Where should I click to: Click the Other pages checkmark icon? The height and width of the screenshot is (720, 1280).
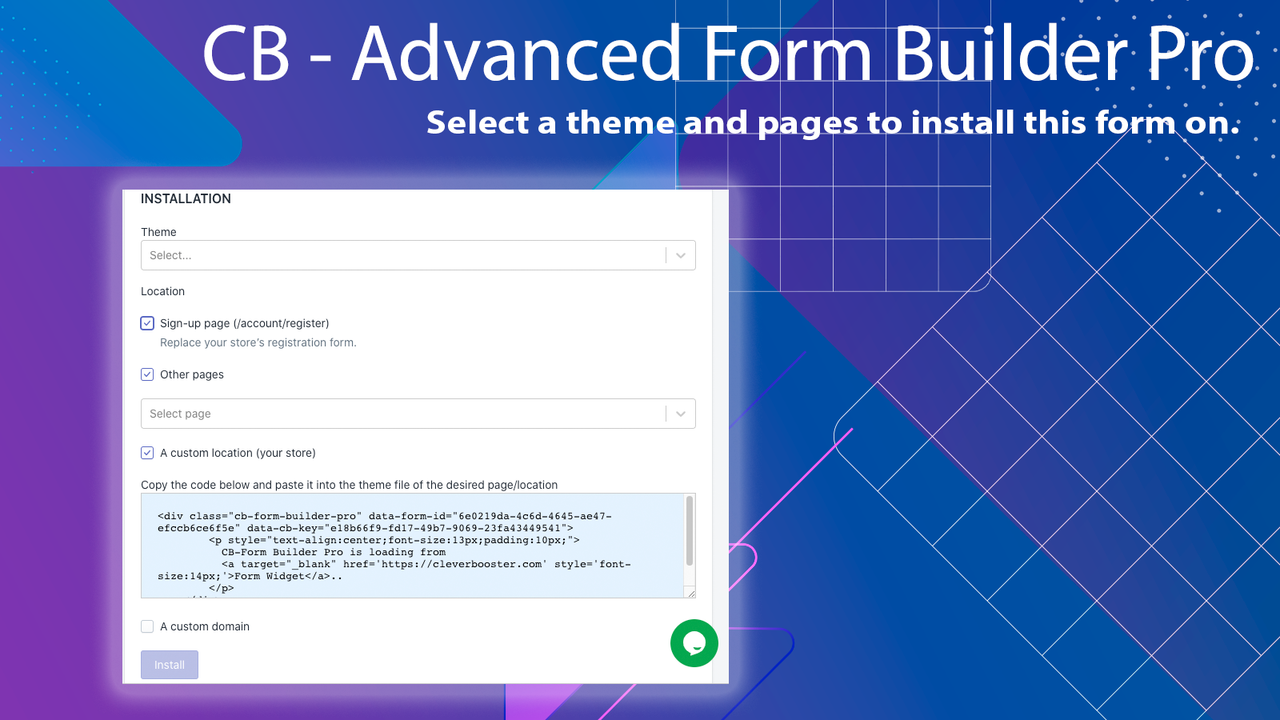147,374
